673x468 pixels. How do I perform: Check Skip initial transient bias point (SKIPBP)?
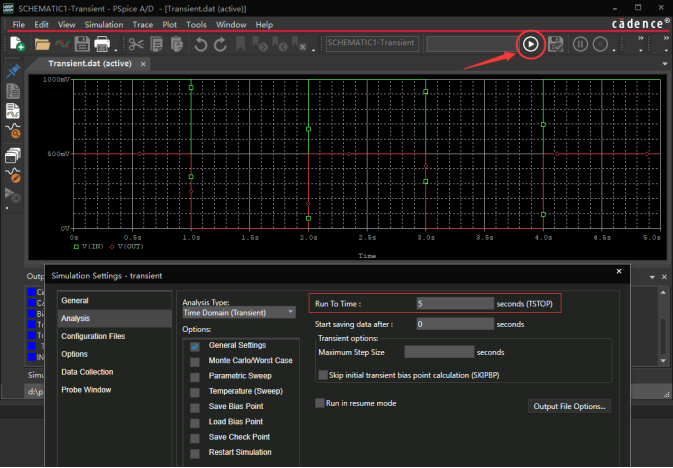[x=323, y=375]
